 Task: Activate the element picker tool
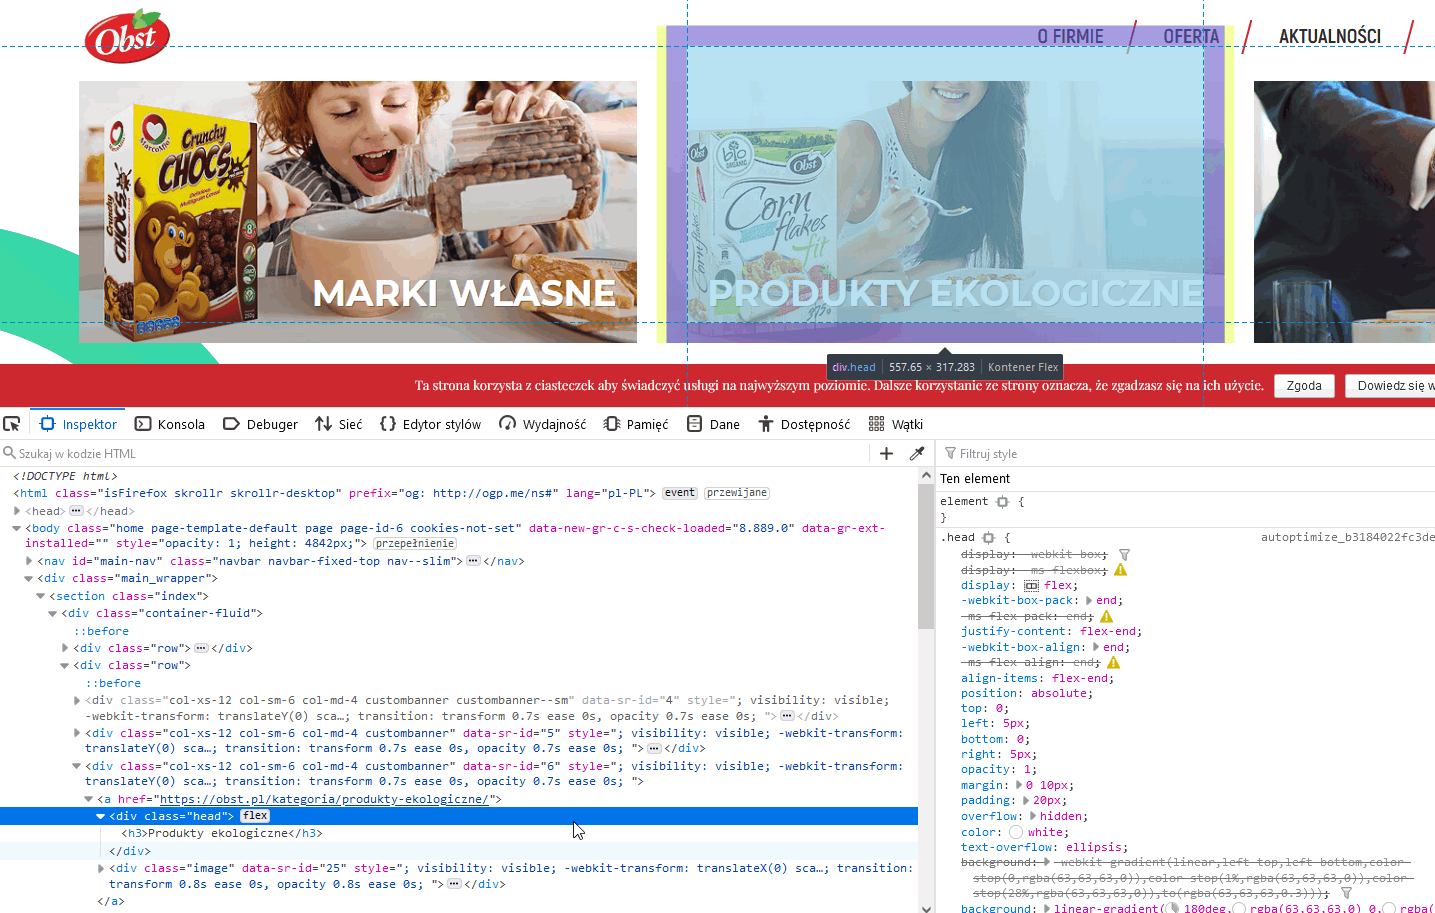coord(12,424)
